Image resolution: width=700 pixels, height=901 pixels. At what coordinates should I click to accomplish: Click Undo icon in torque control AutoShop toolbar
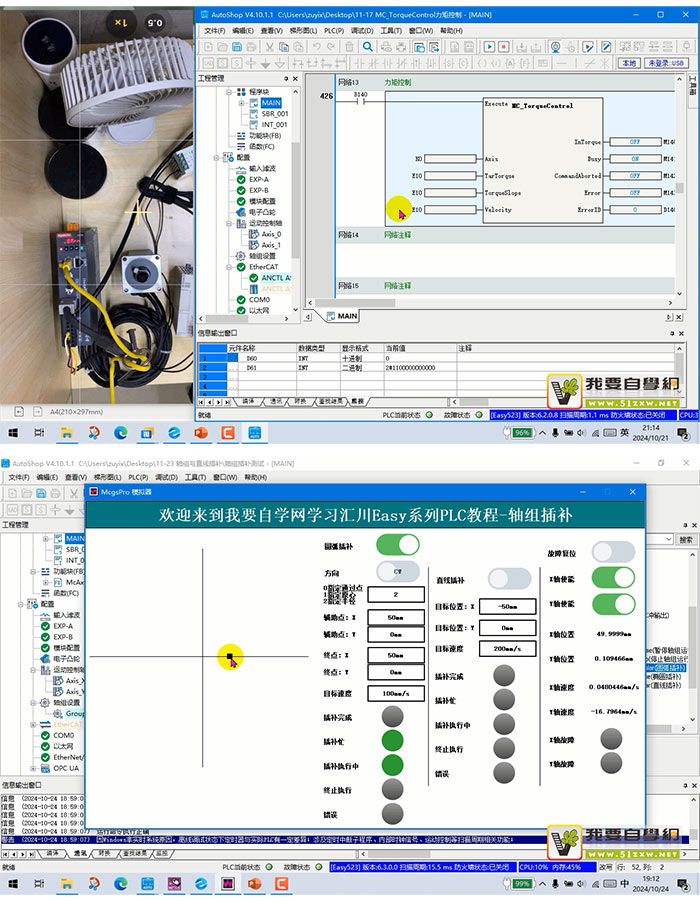point(316,47)
